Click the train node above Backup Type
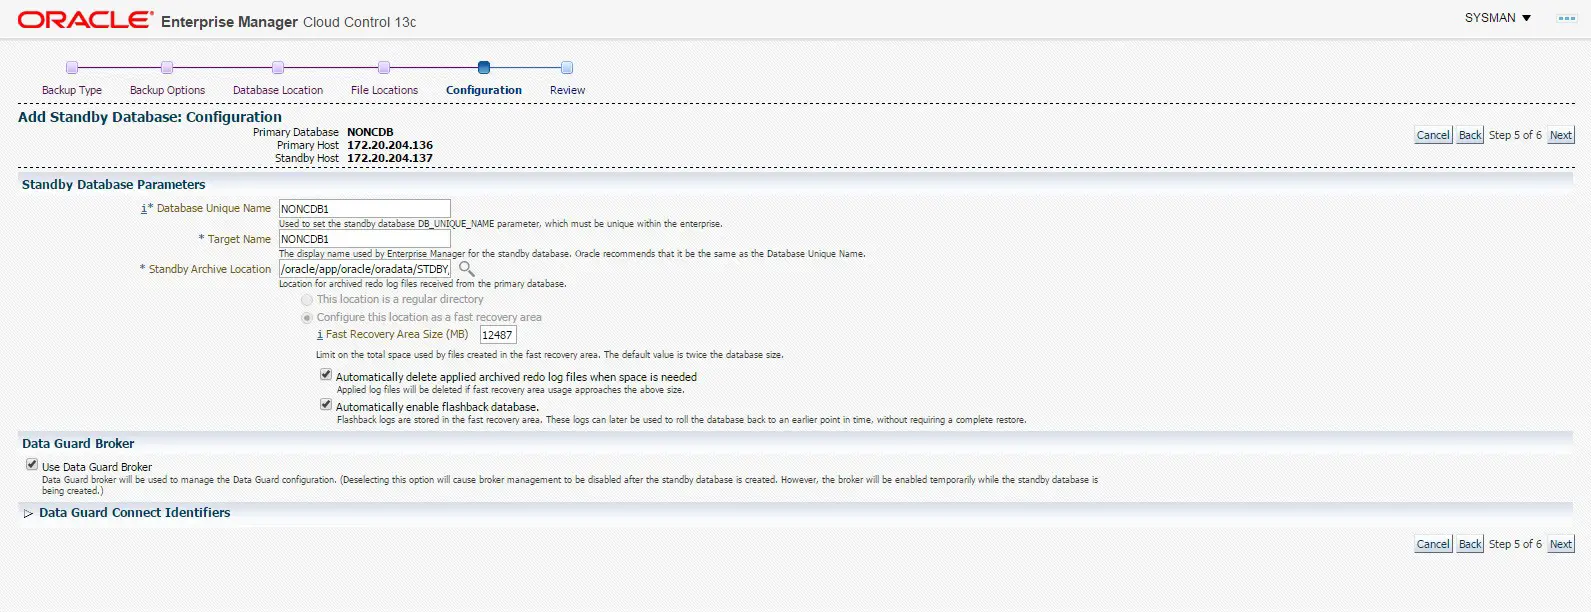 click(72, 68)
